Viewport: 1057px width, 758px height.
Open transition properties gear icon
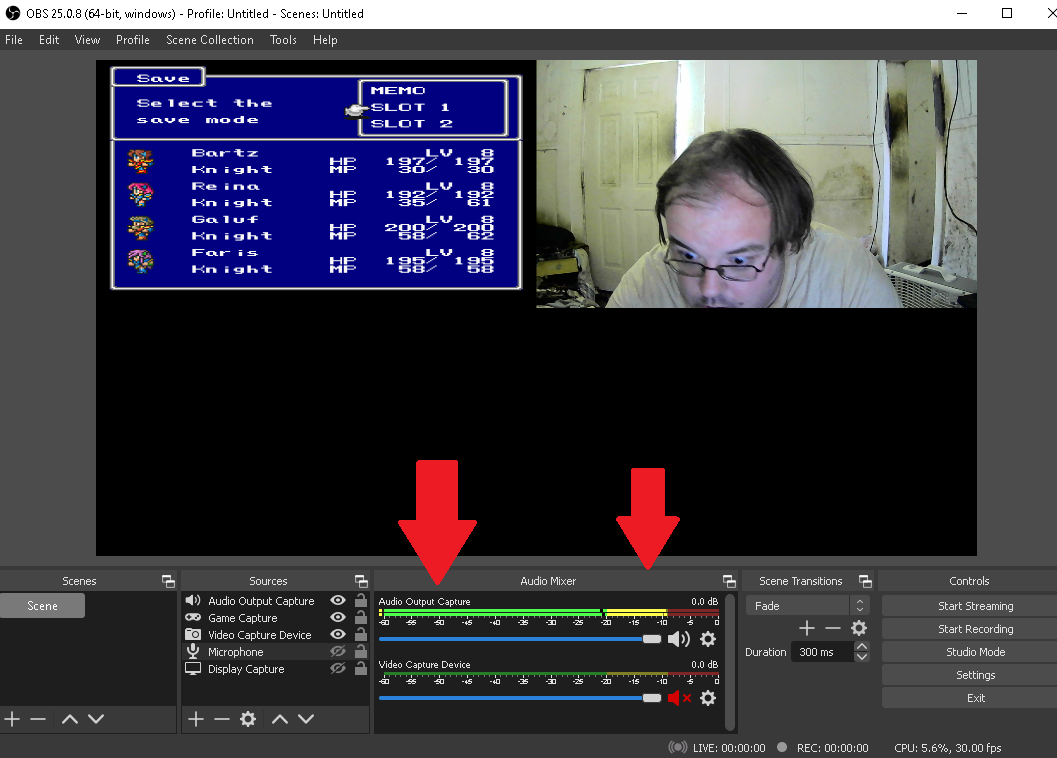859,629
